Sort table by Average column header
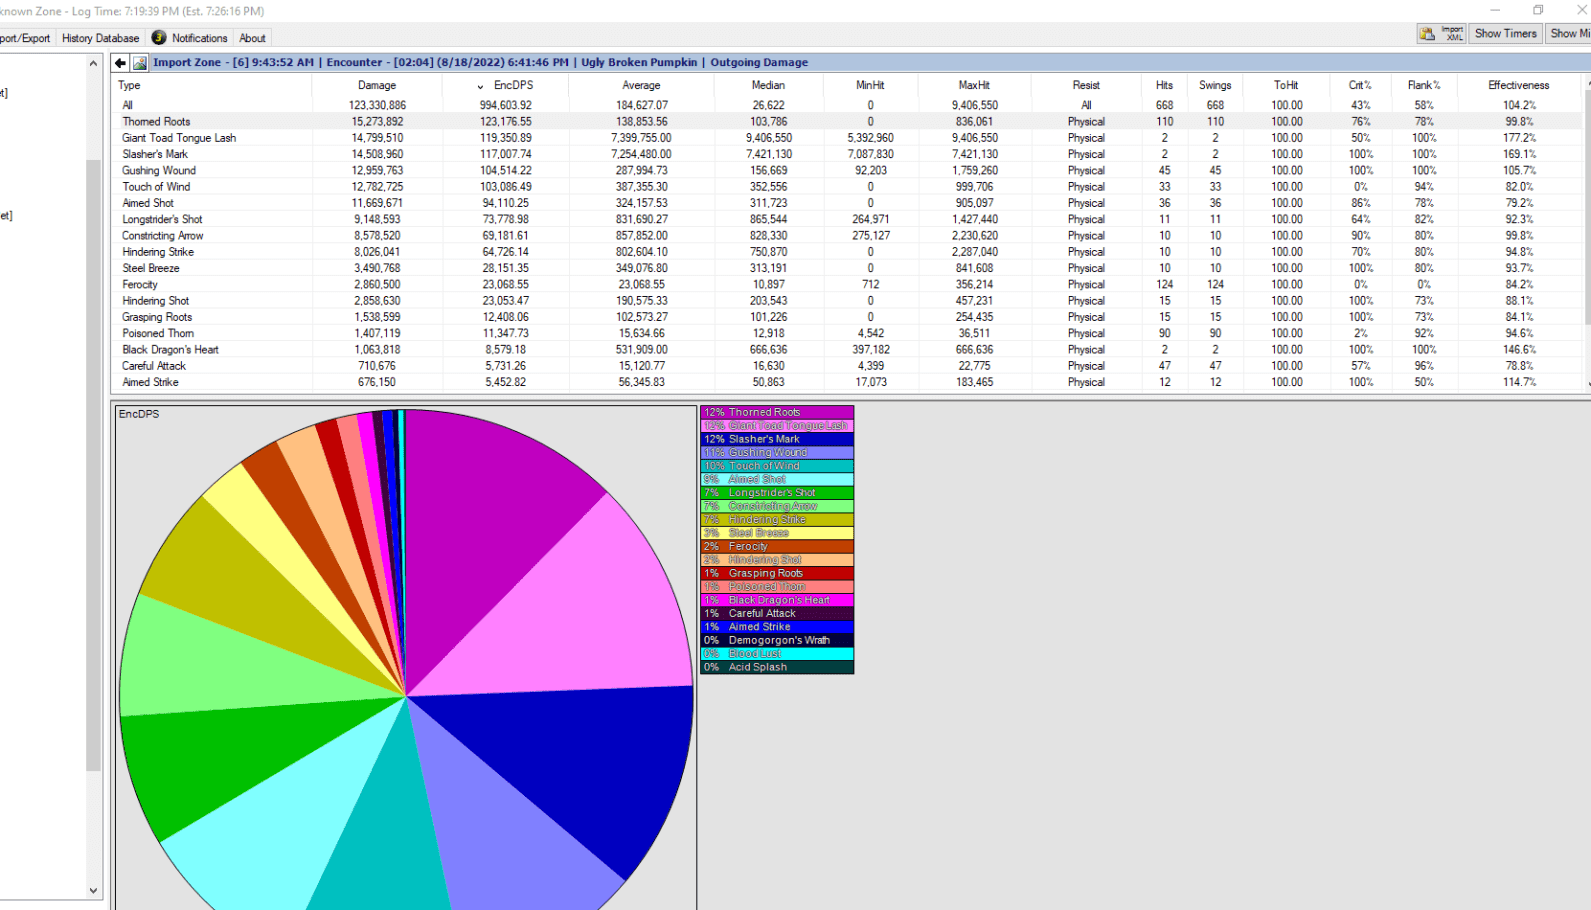Screen dimensions: 1591x910 (x=641, y=86)
